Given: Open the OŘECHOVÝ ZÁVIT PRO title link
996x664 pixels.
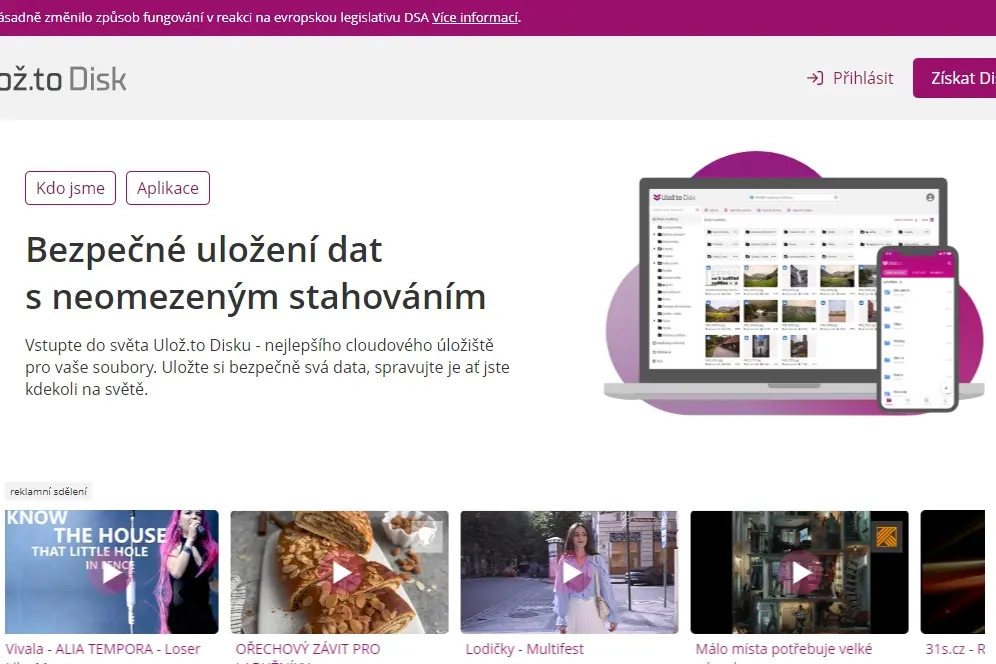Looking at the screenshot, I should (x=307, y=649).
